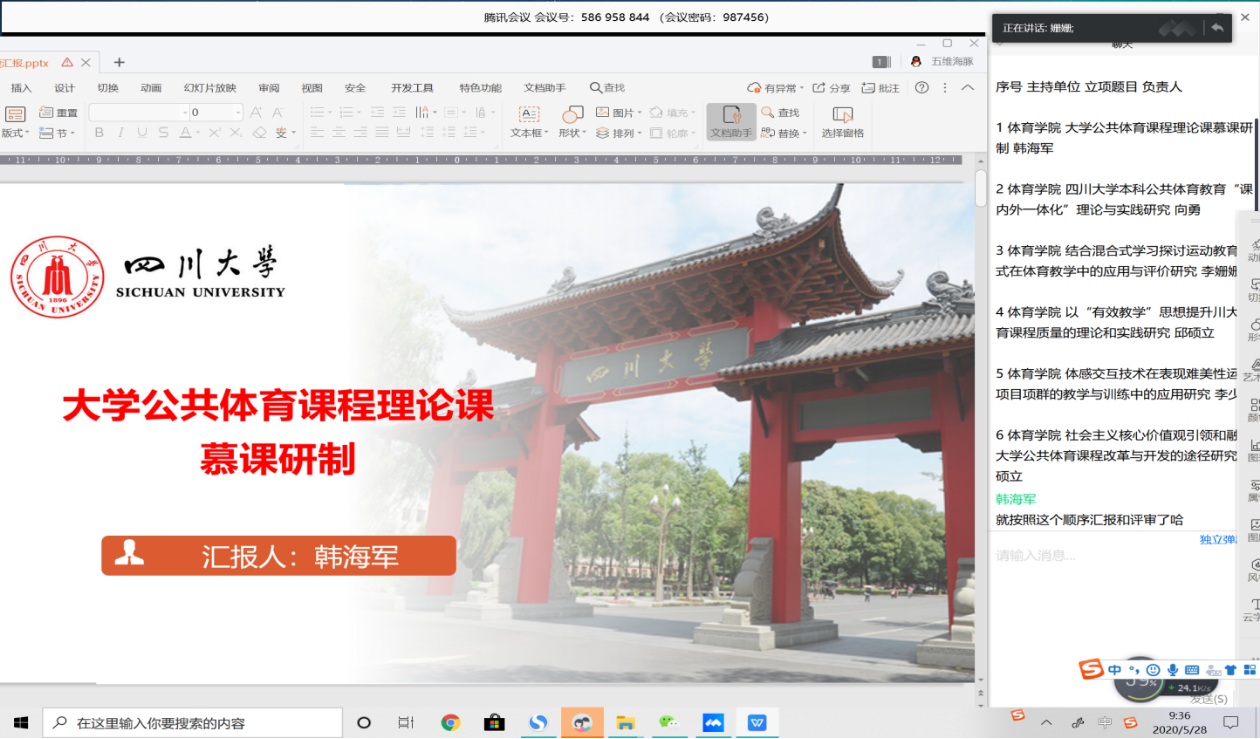Toggle underline text formatting

(141, 133)
